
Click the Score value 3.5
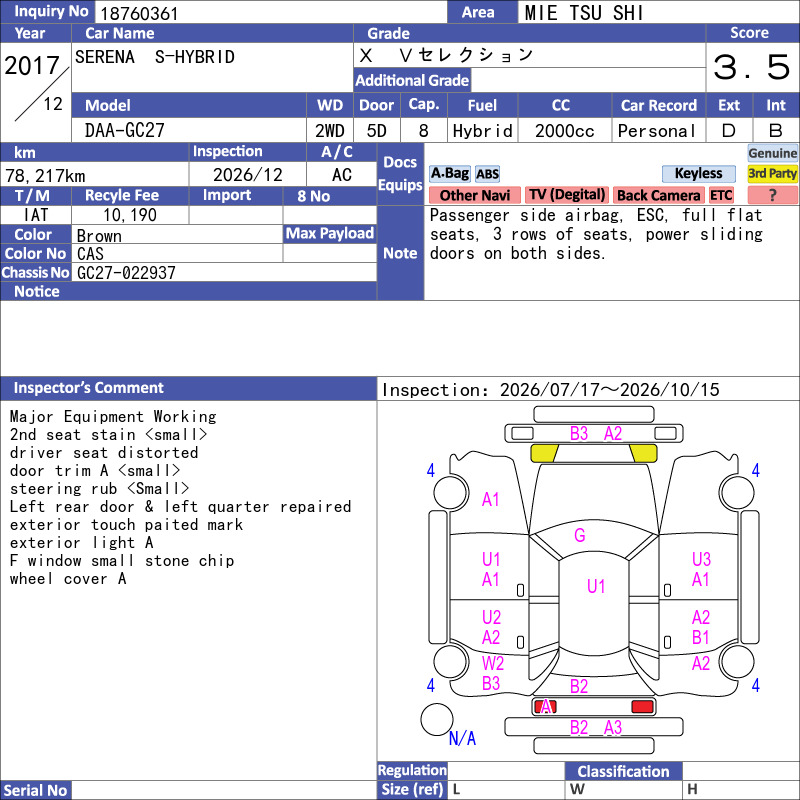752,67
